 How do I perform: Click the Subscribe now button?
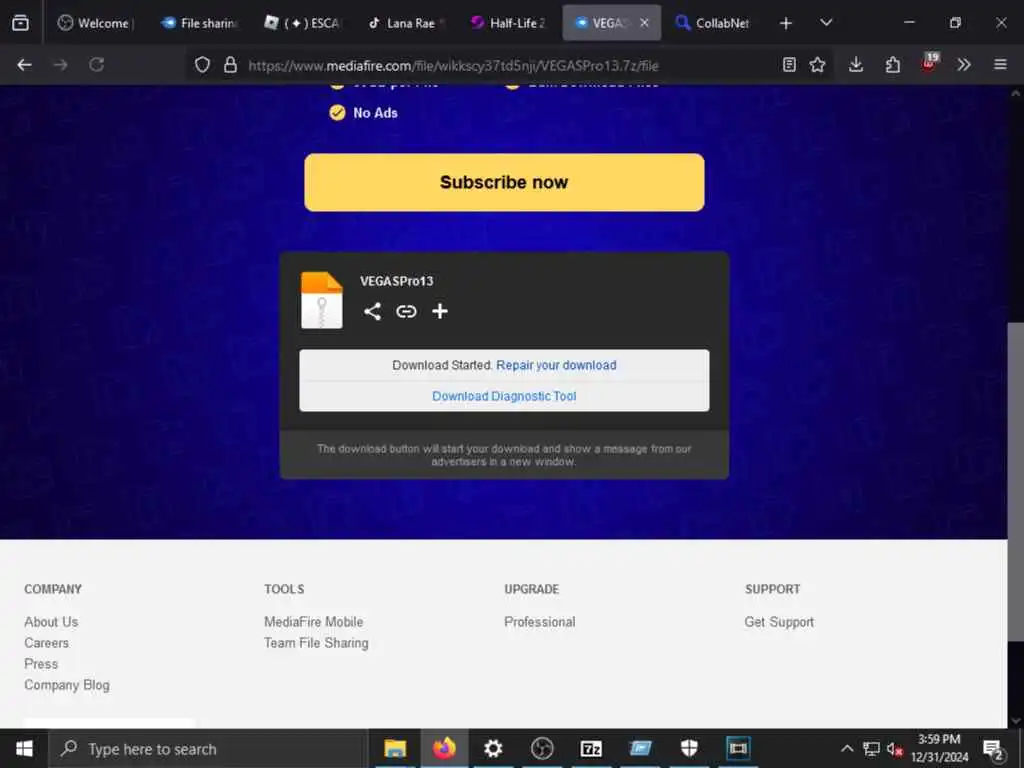point(504,182)
